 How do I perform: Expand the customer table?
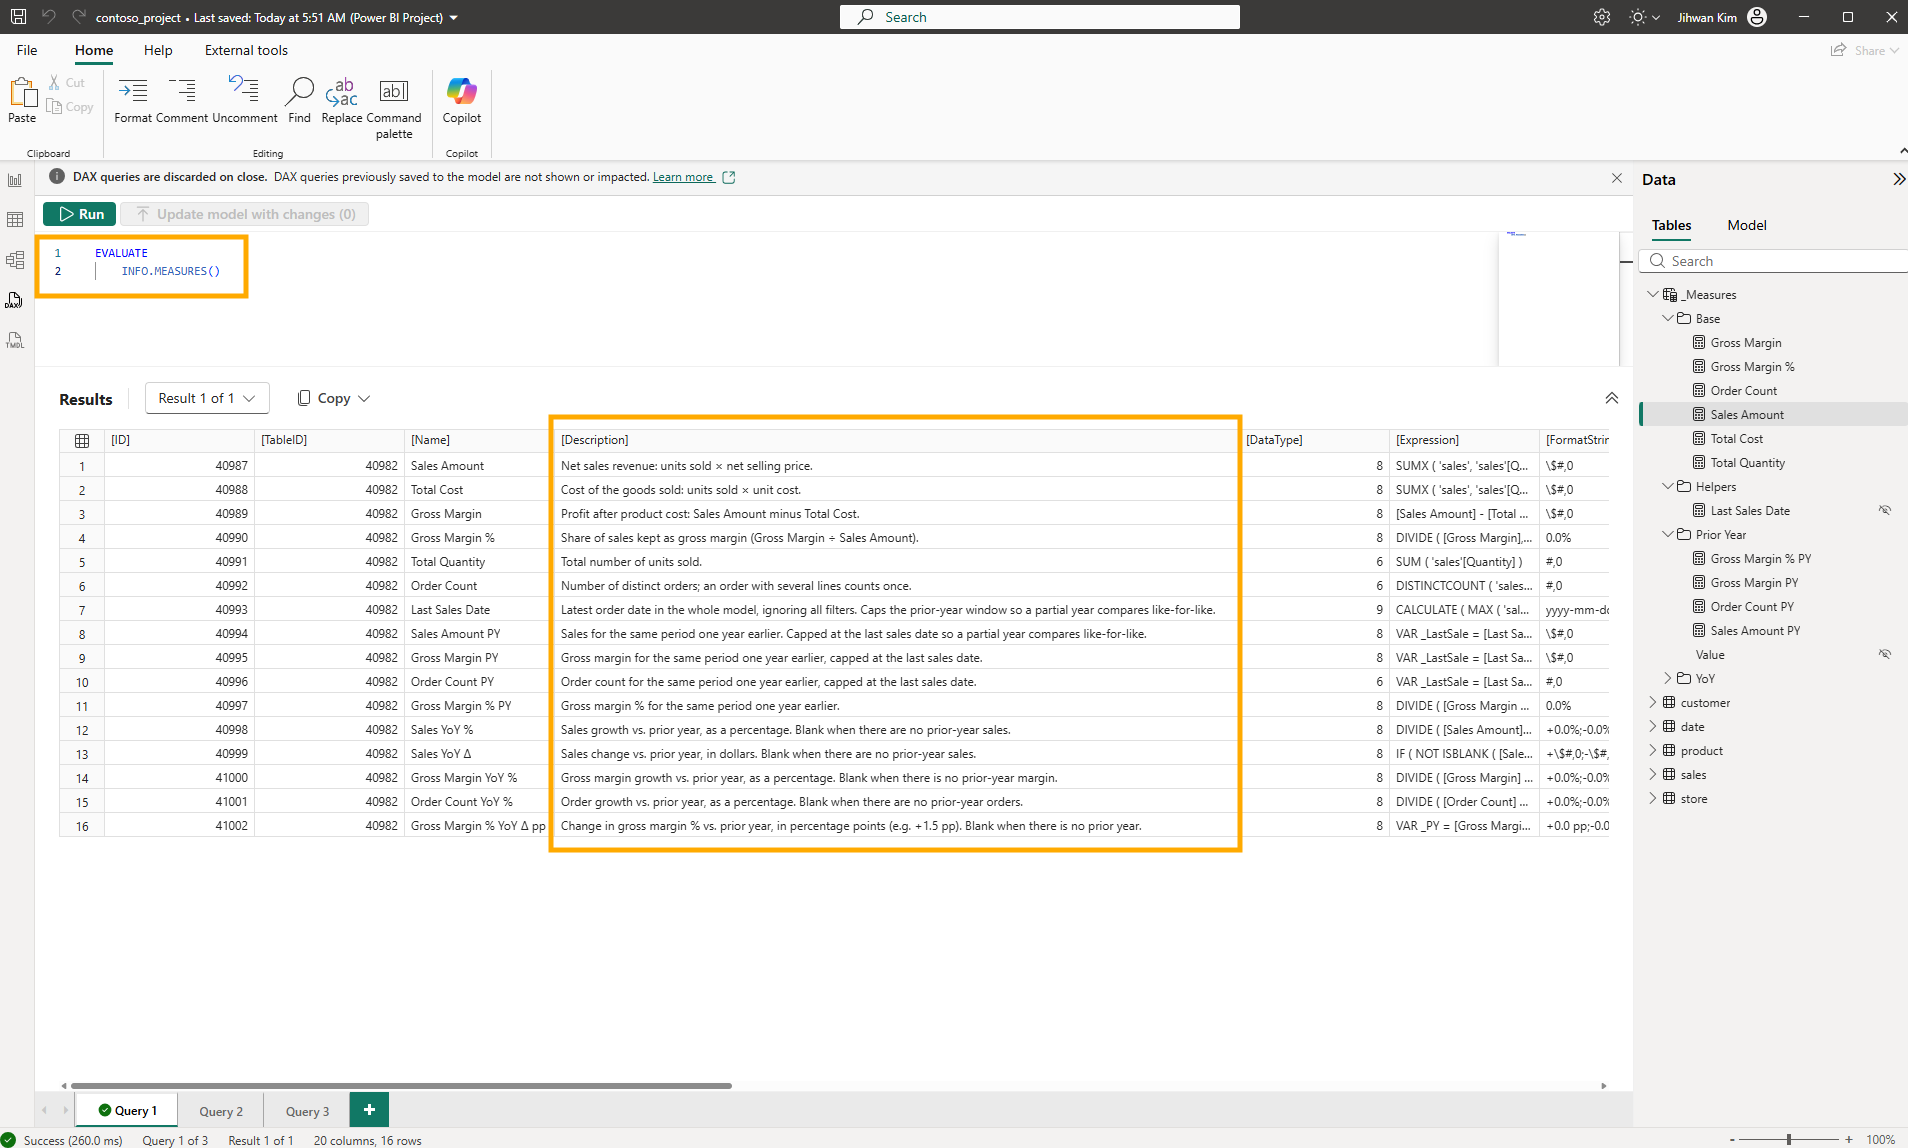(x=1653, y=703)
